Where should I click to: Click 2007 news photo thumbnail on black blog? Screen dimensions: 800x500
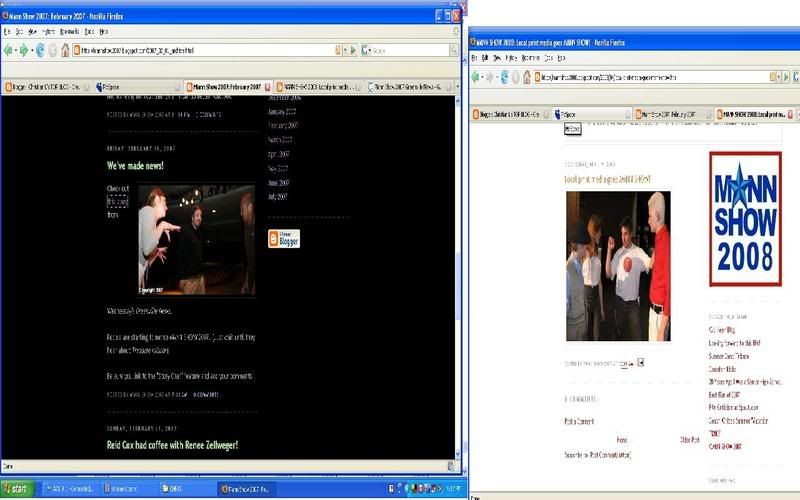click(196, 240)
